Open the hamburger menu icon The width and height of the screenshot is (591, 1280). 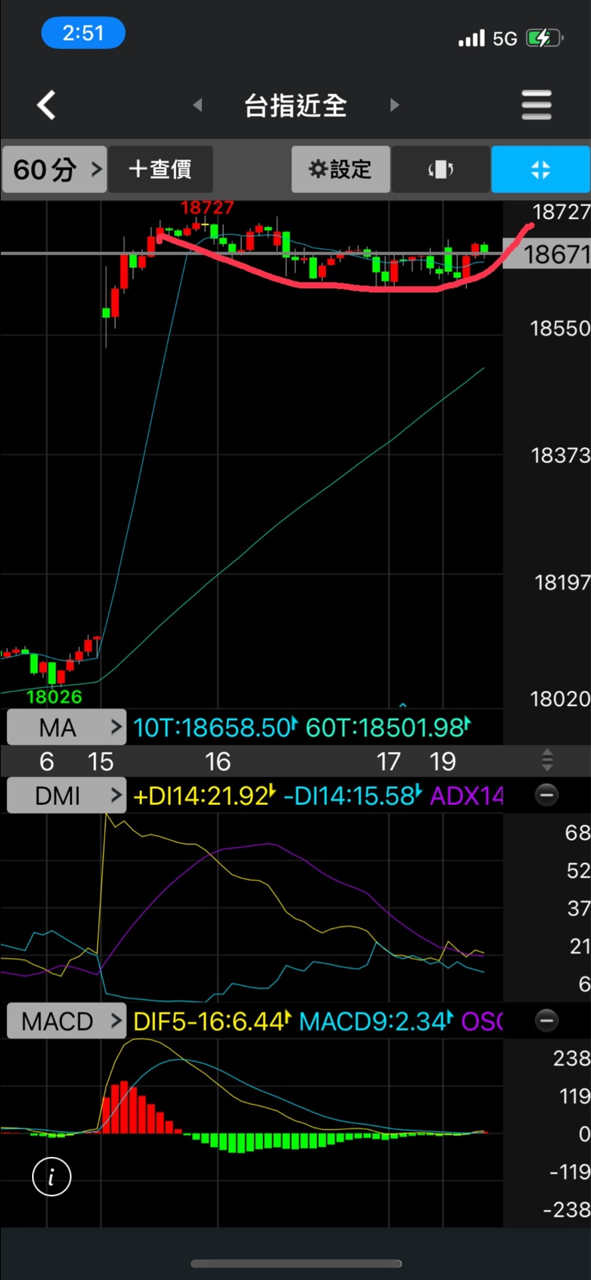(x=537, y=105)
